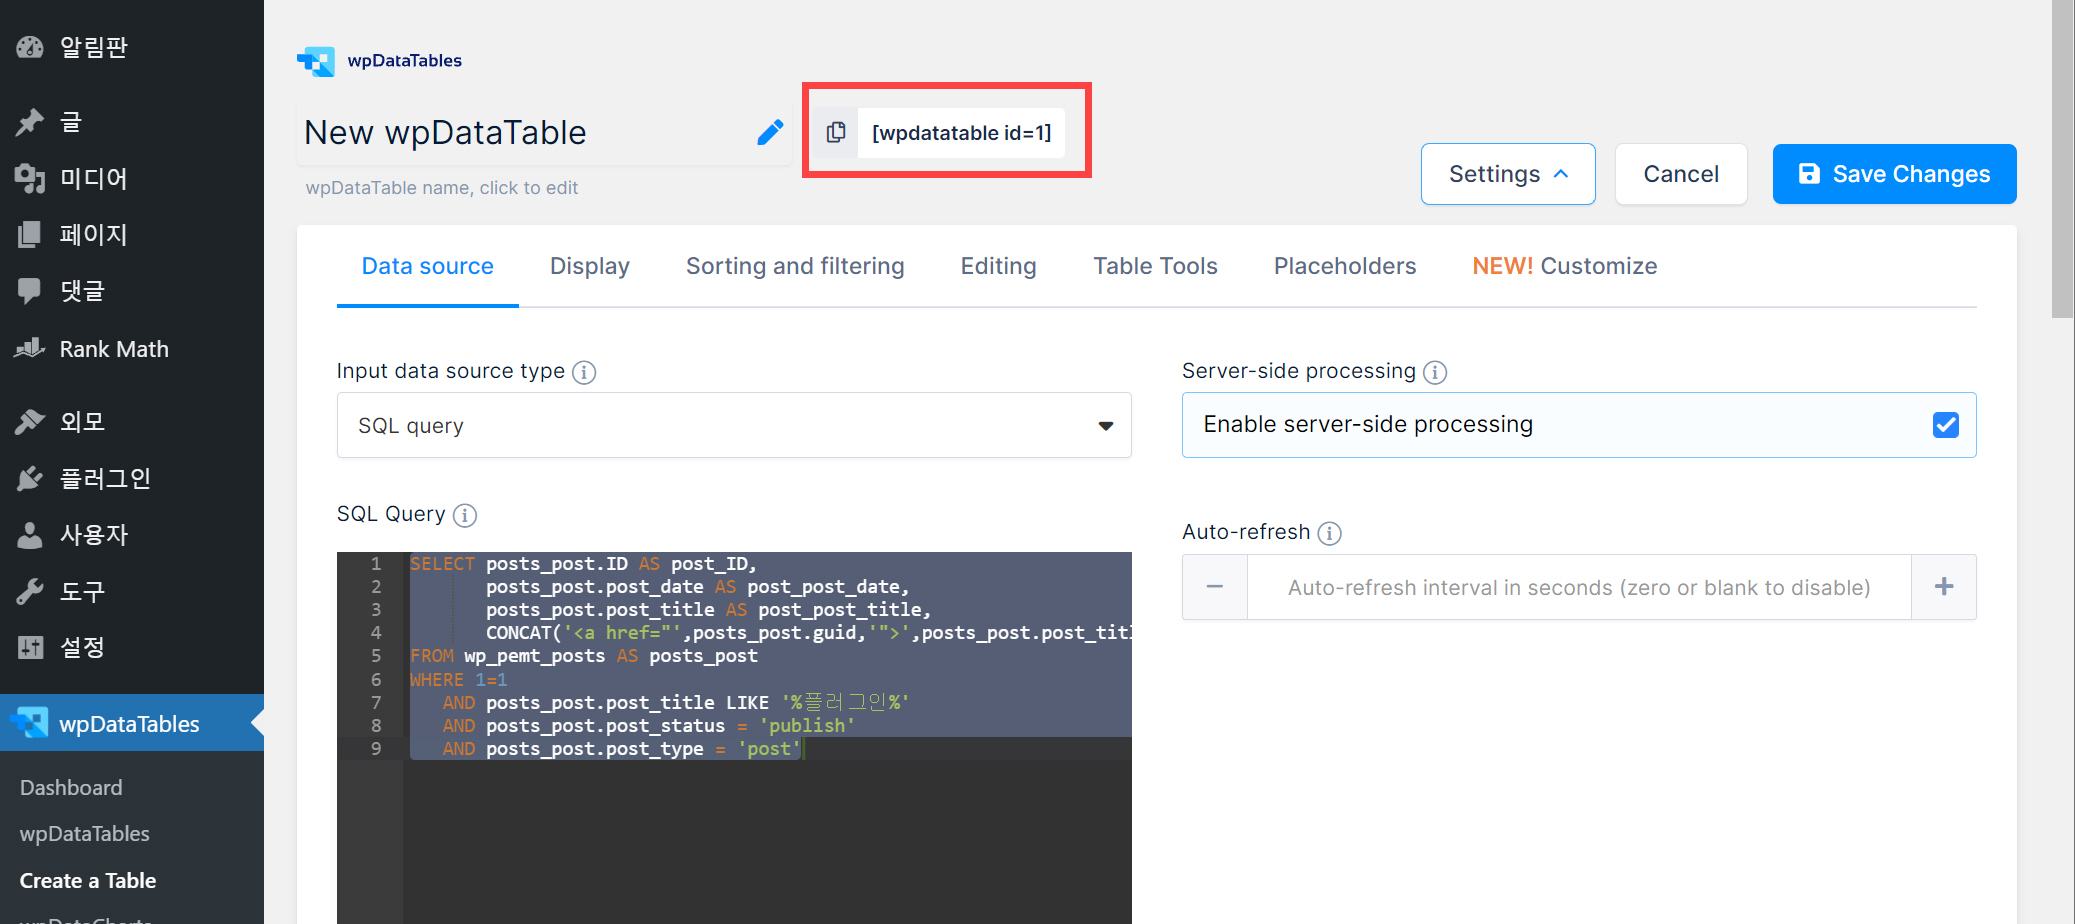2075x924 pixels.
Task: Click SQL line 9 post_type = 'post'
Action: pyautogui.click(x=622, y=749)
